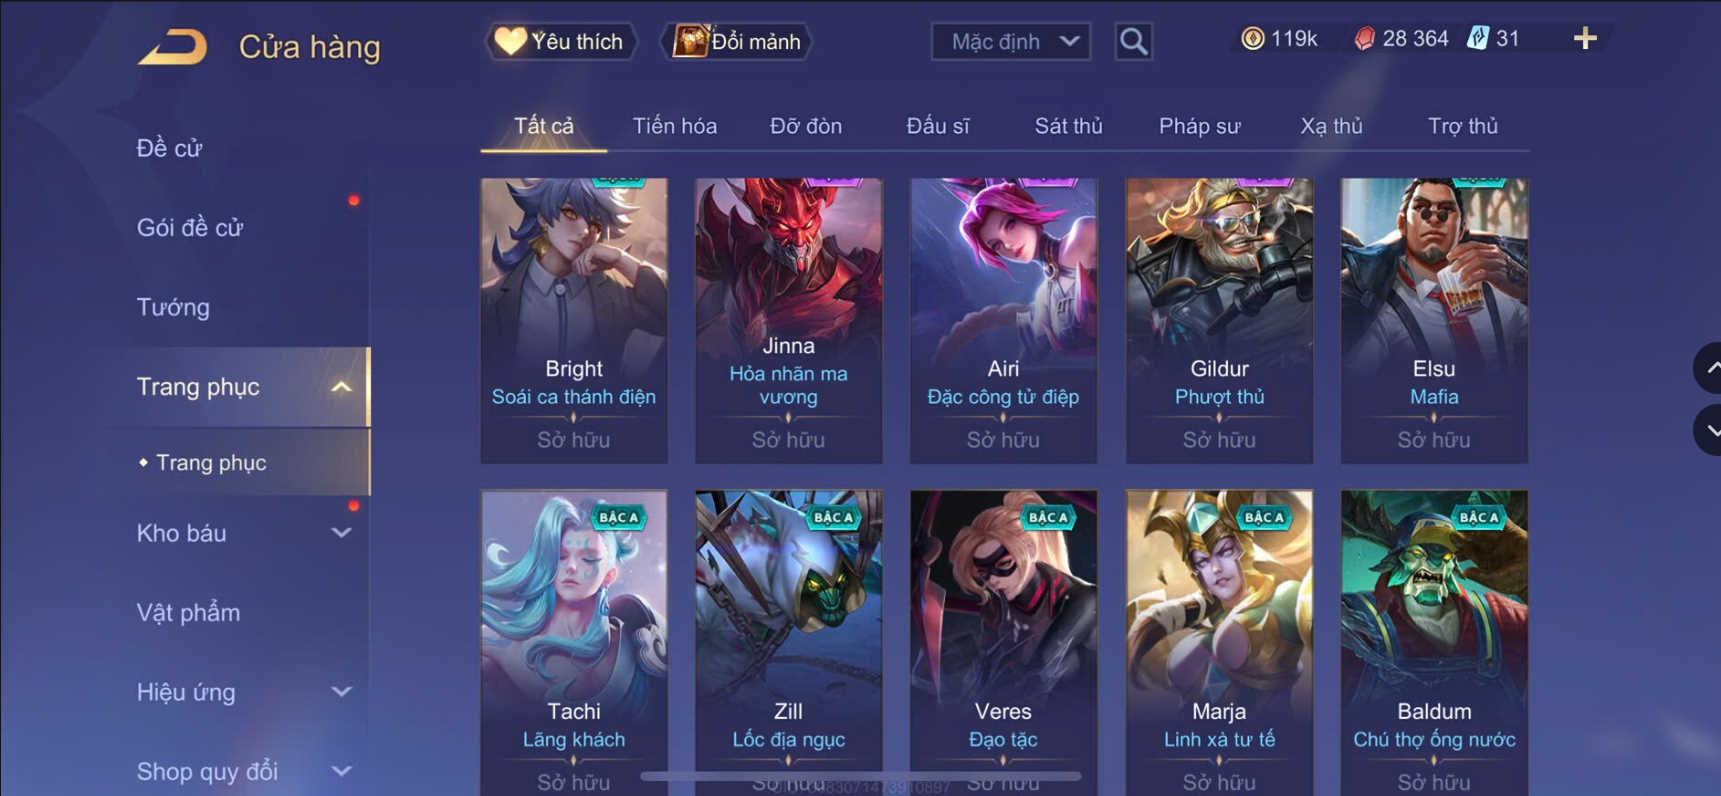Click the Đổi mảnh fragment exchange icon

689,41
